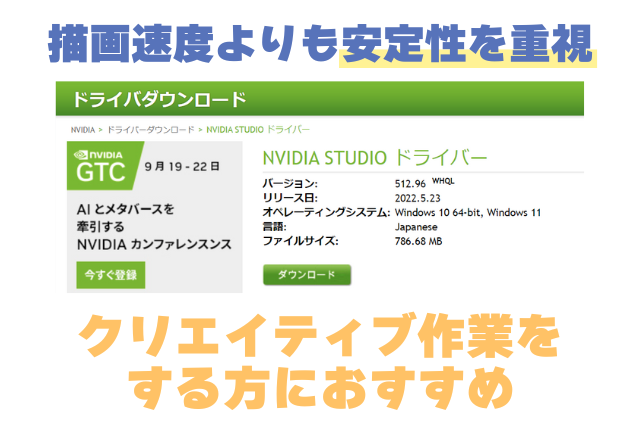Click the NVIDIA GTC logo badge
The image size is (640, 427).
click(x=103, y=166)
